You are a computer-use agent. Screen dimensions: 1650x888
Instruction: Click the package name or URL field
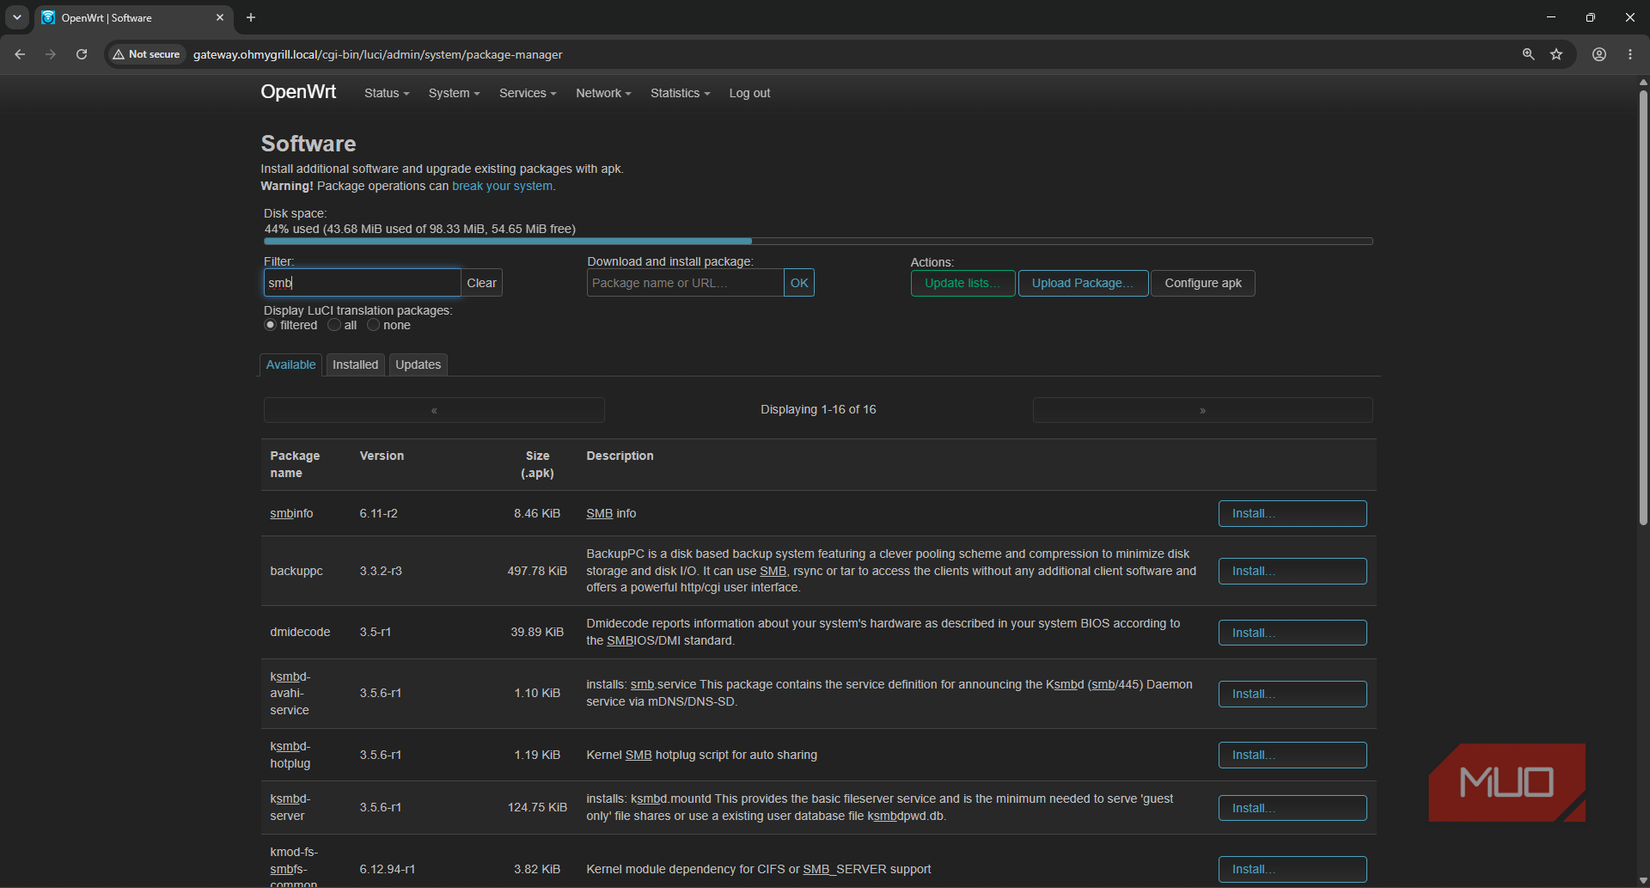coord(685,283)
